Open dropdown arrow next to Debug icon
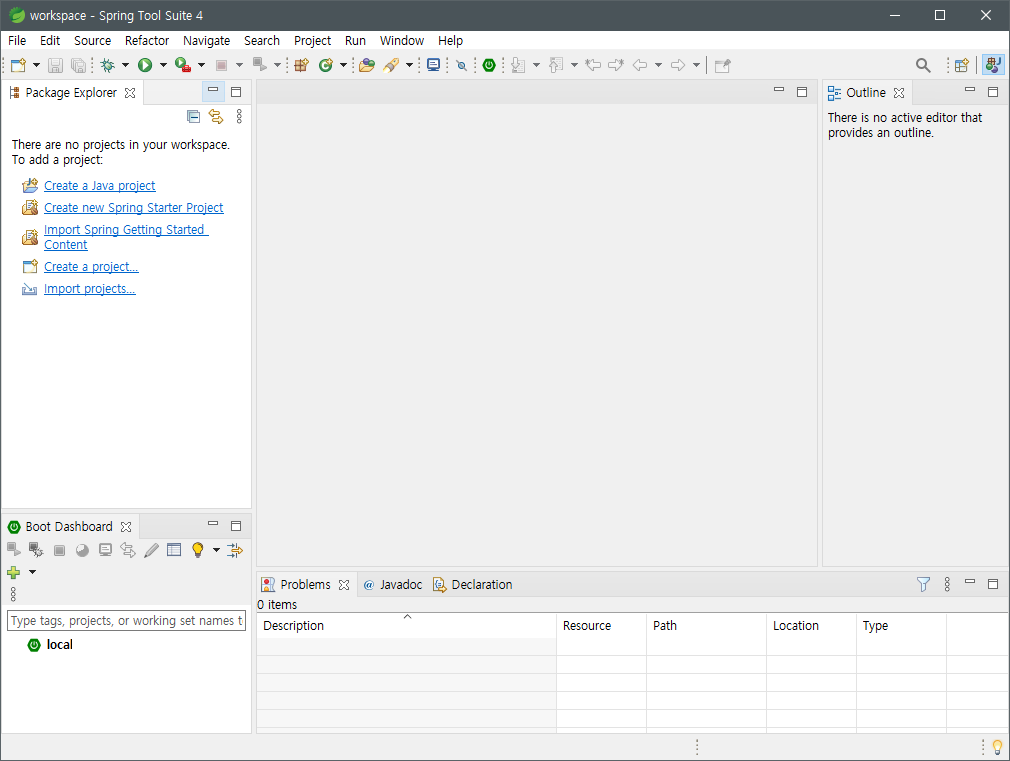This screenshot has width=1010, height=761. (125, 65)
